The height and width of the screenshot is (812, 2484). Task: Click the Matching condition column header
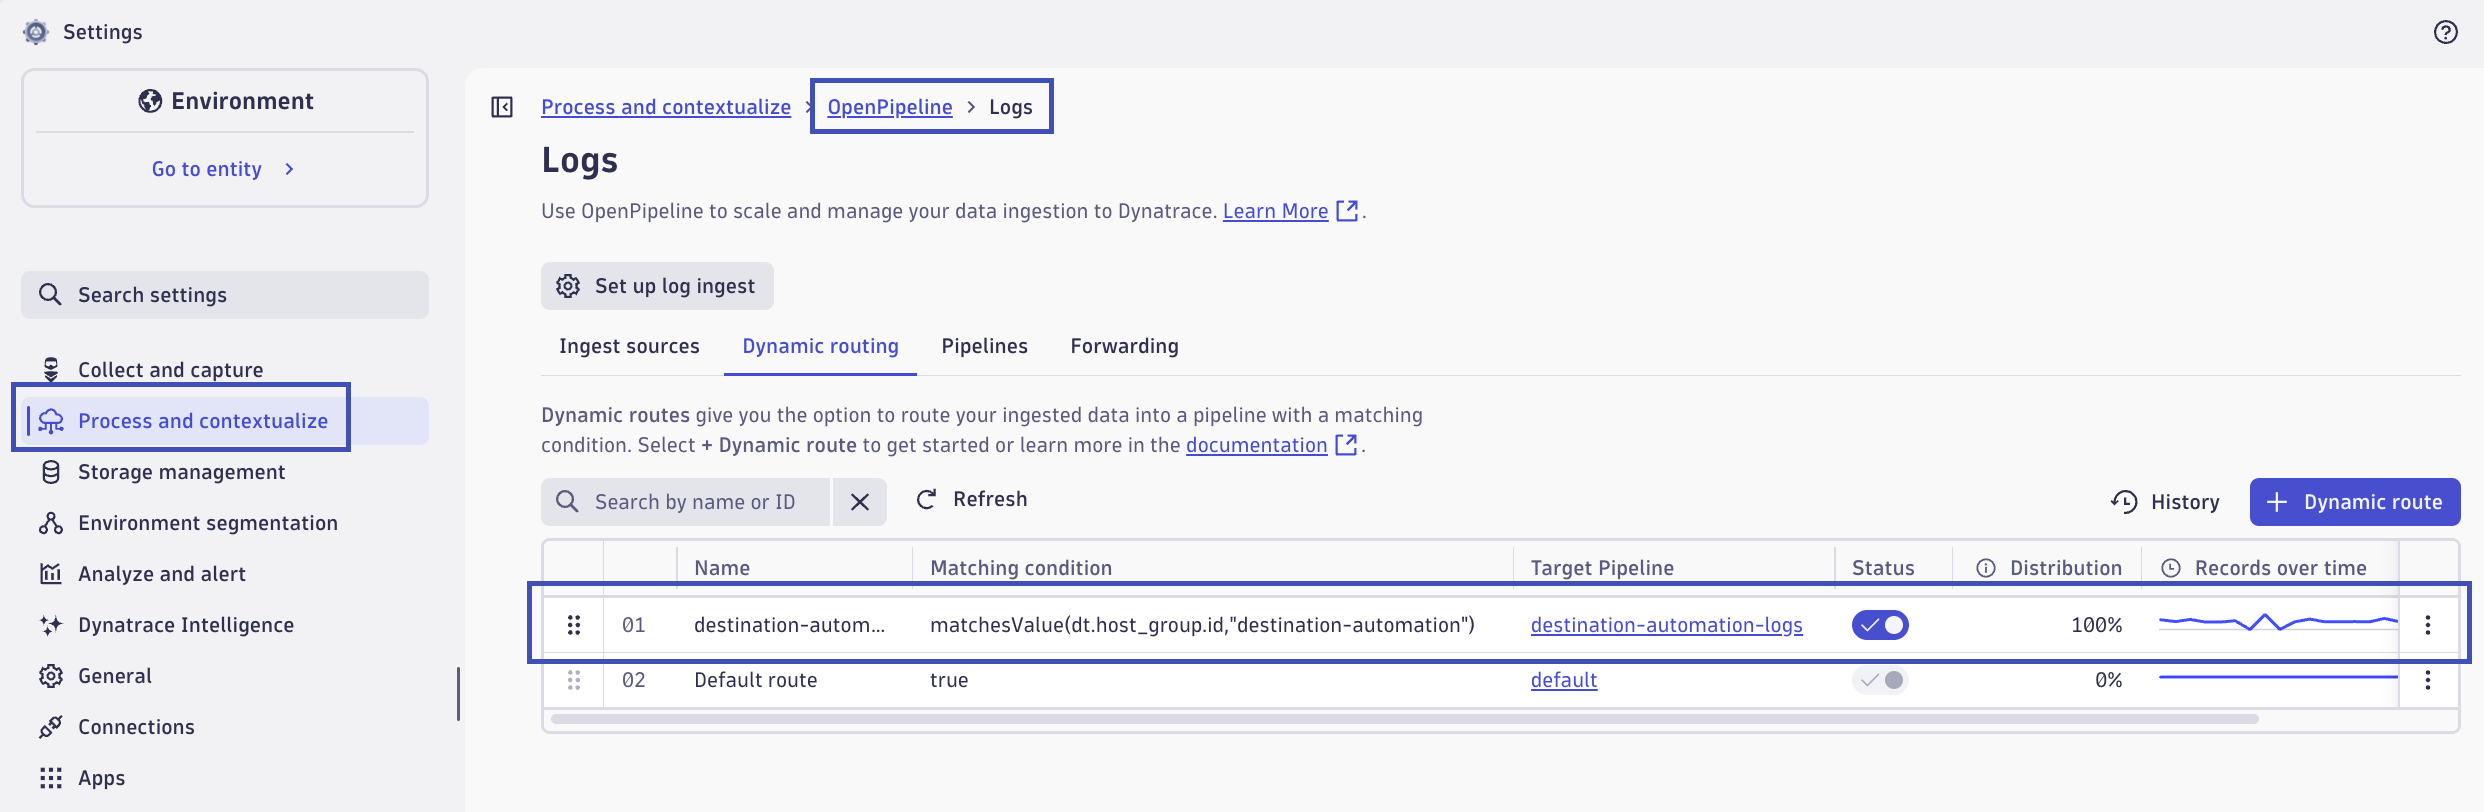point(1021,568)
